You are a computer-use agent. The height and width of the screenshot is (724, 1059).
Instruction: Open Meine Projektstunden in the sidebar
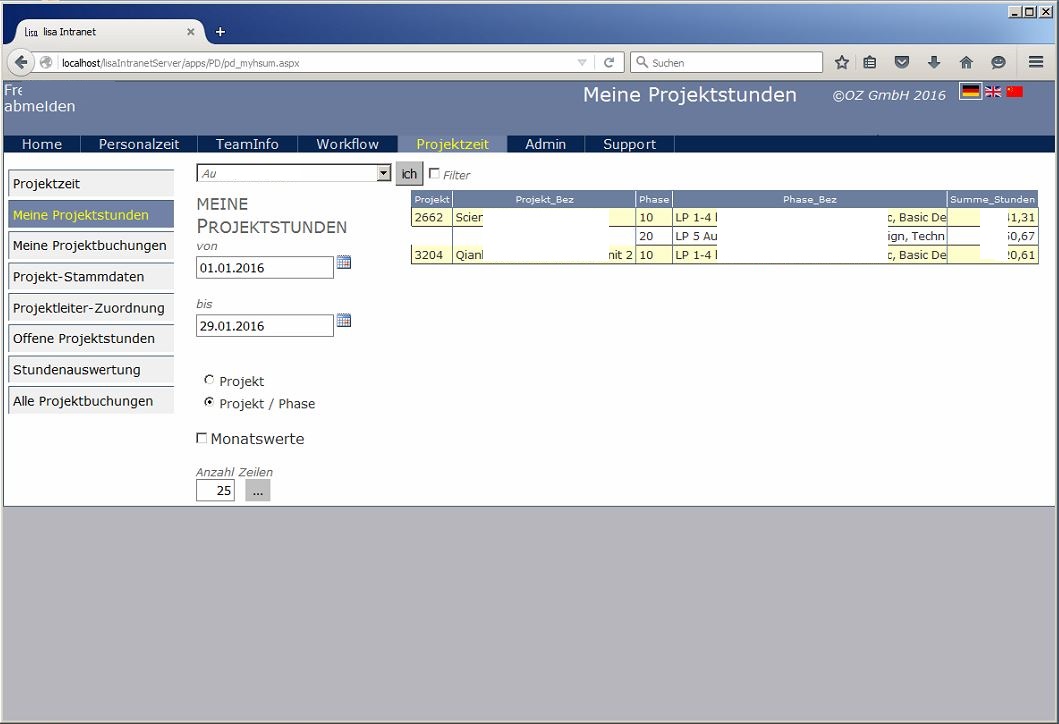tap(91, 215)
